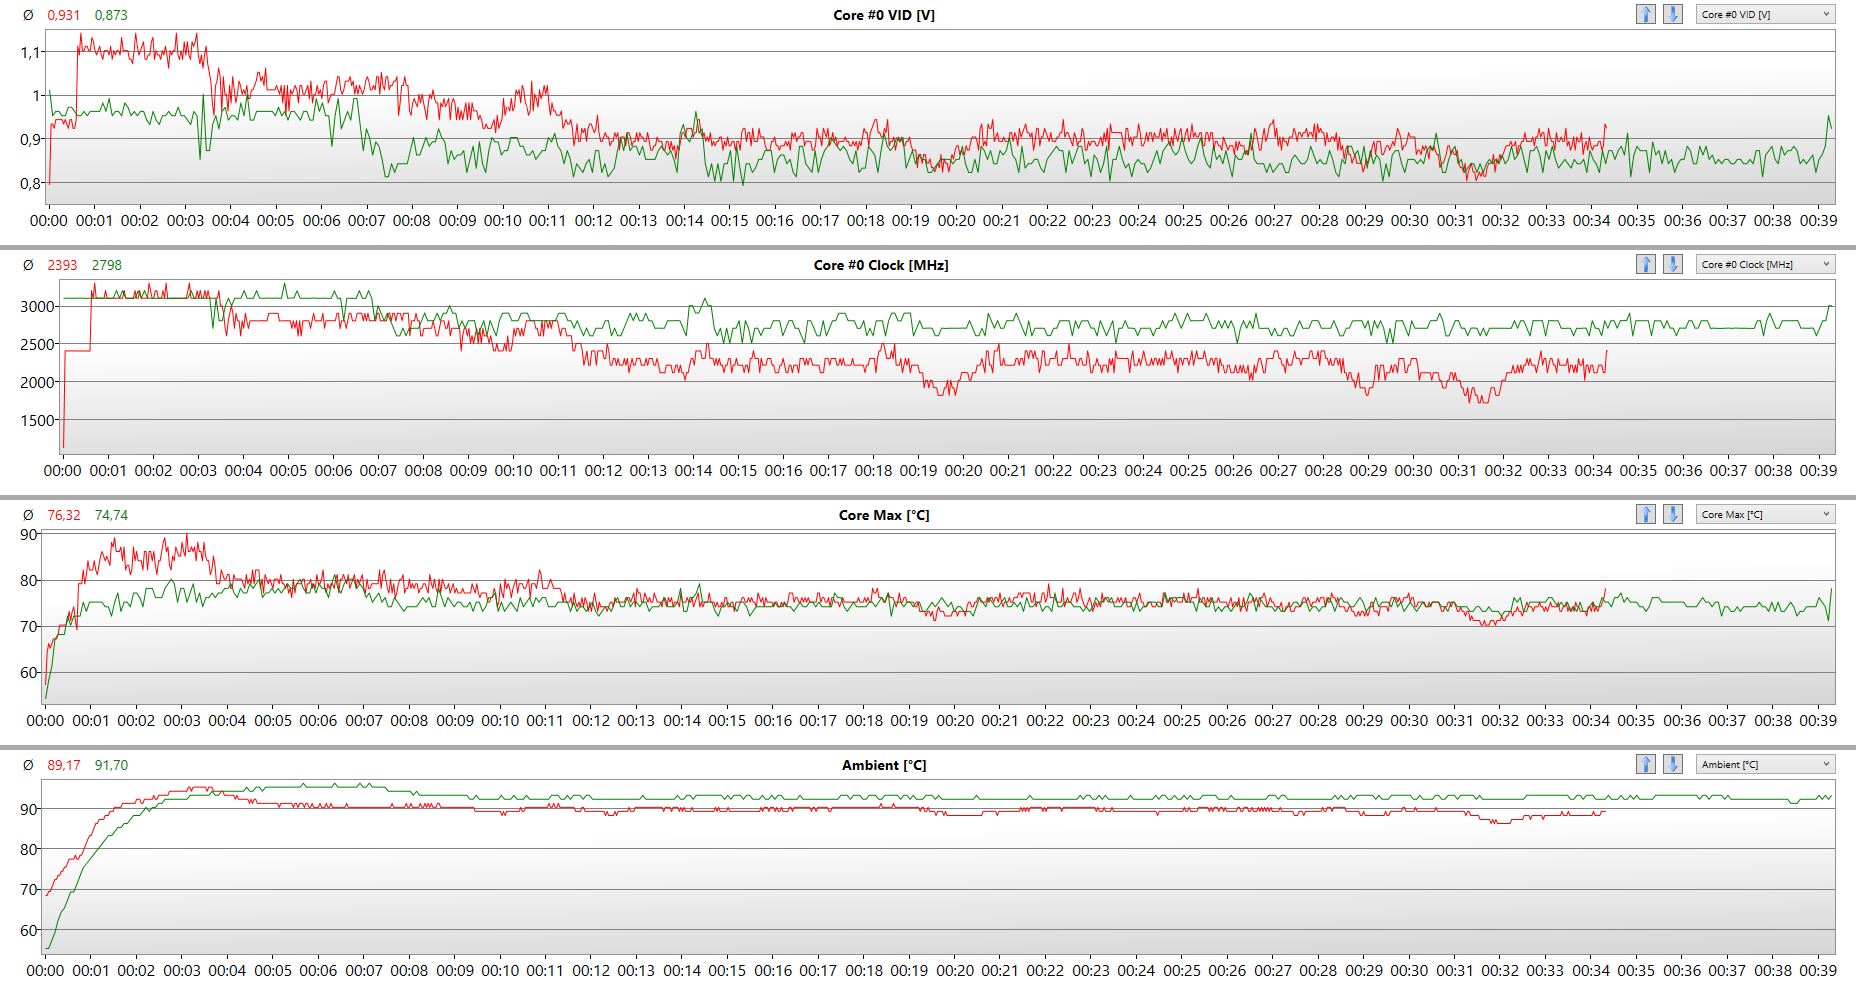
Task: Click the red average value 0,931
Action: click(x=64, y=15)
